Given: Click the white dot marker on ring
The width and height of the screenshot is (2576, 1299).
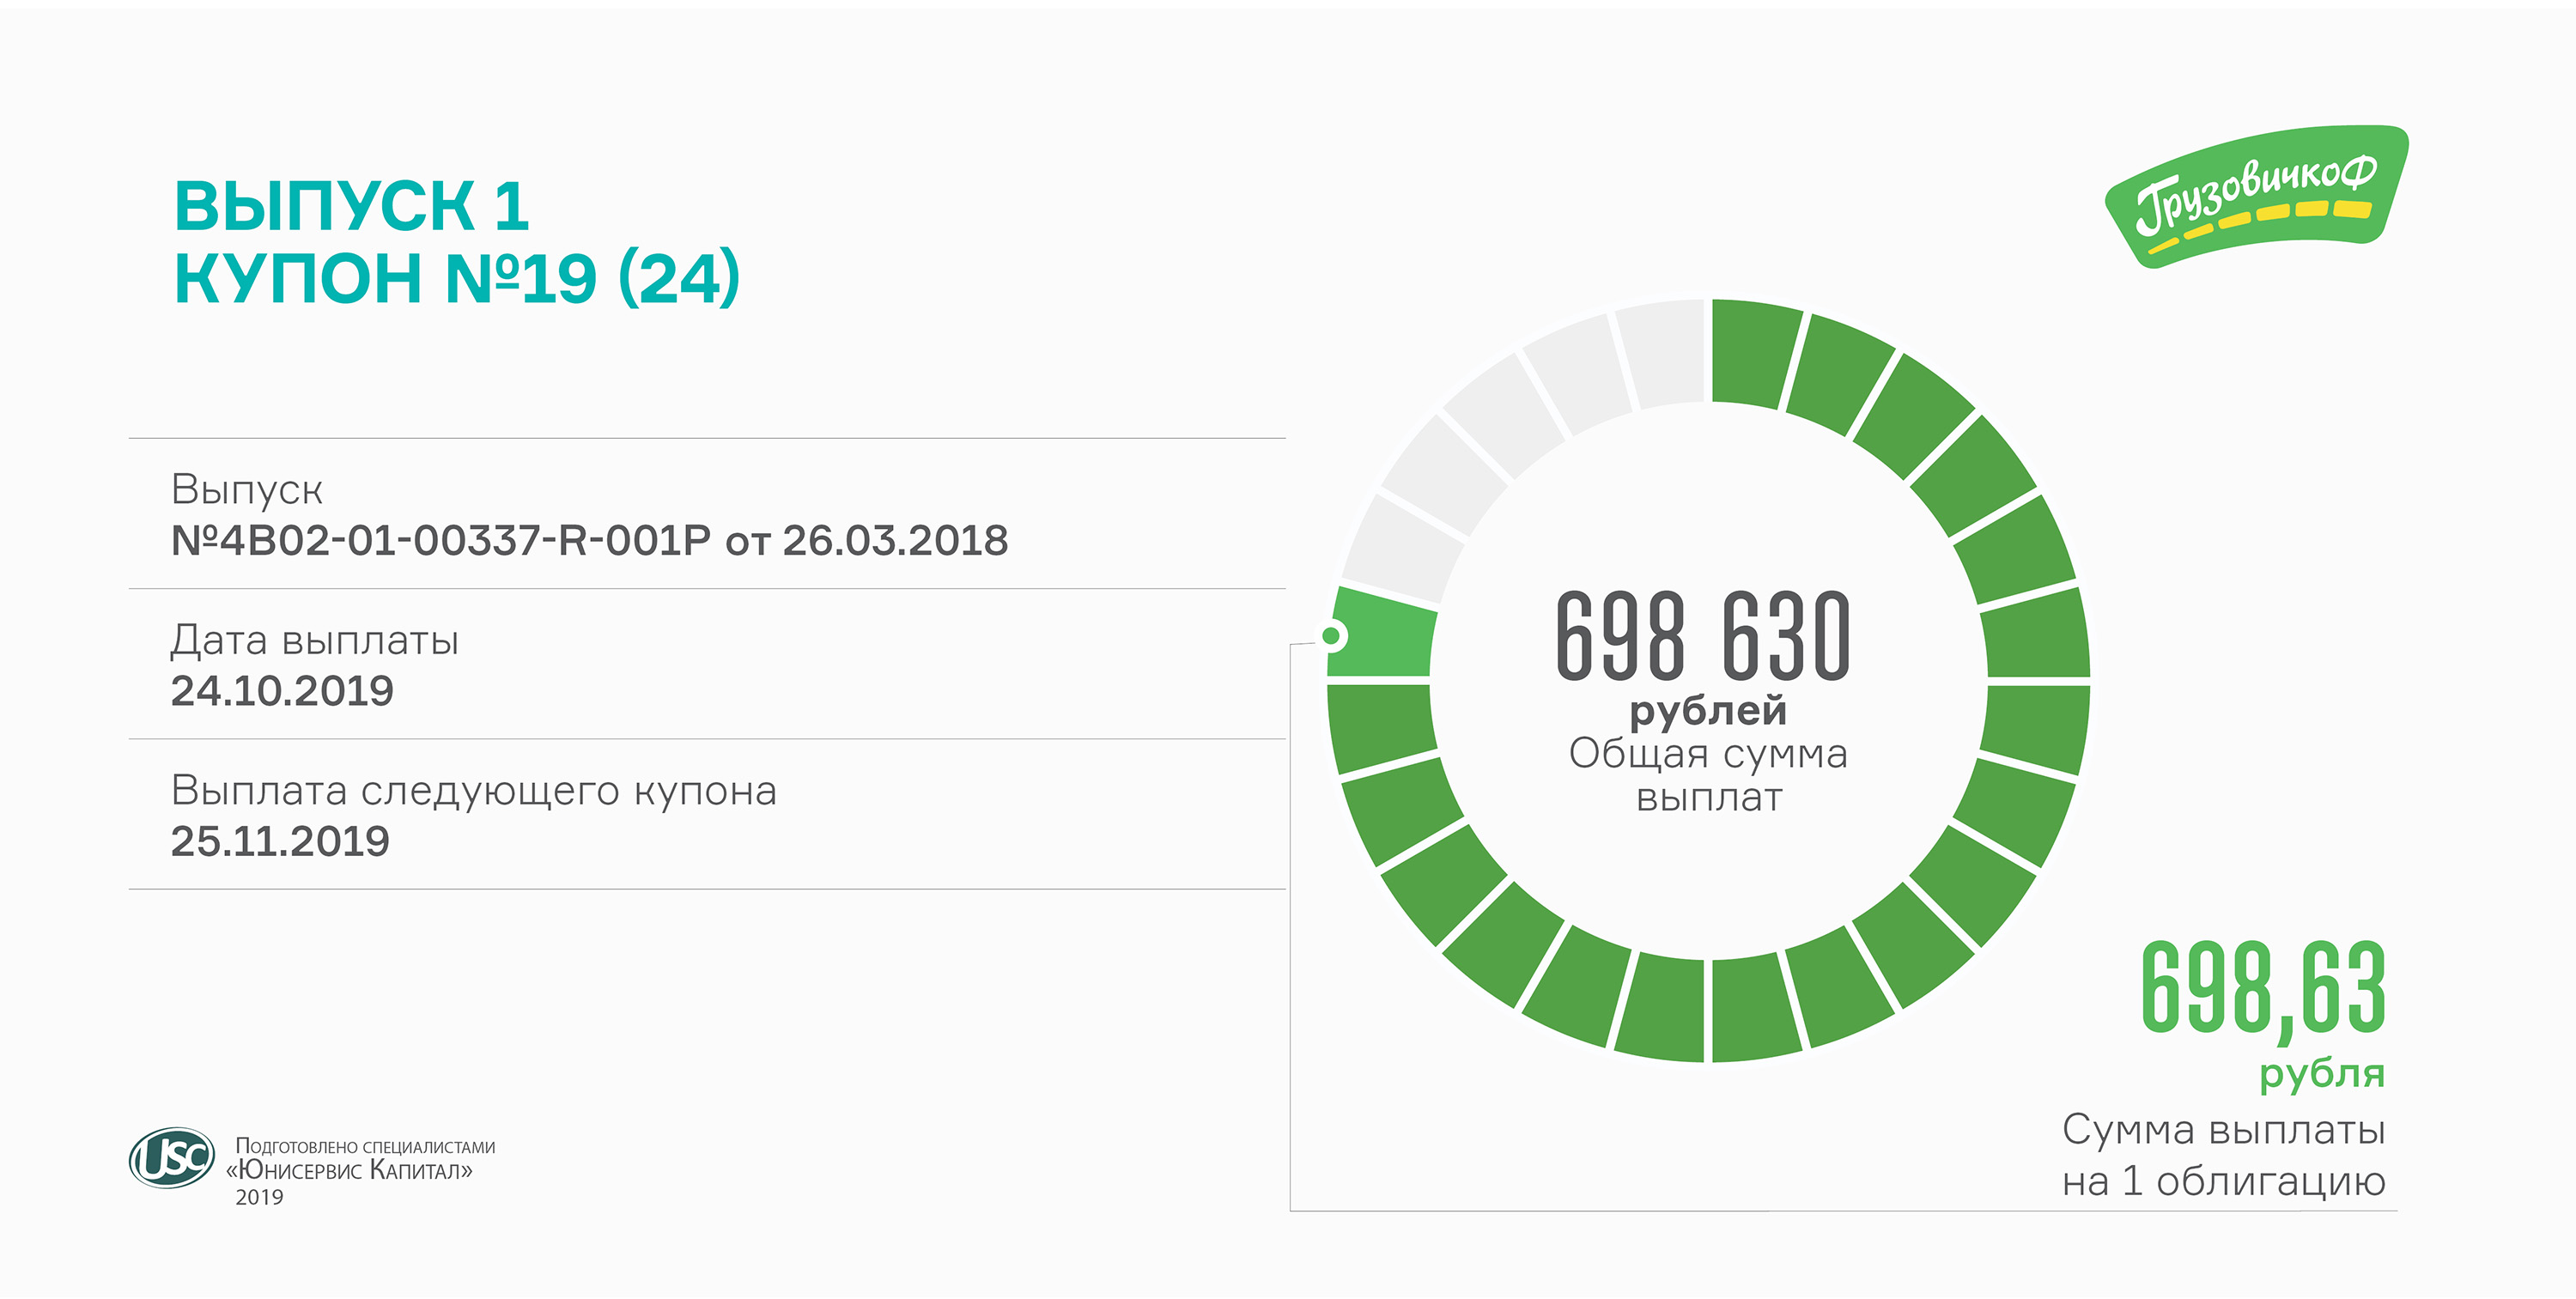Looking at the screenshot, I should tap(1331, 635).
